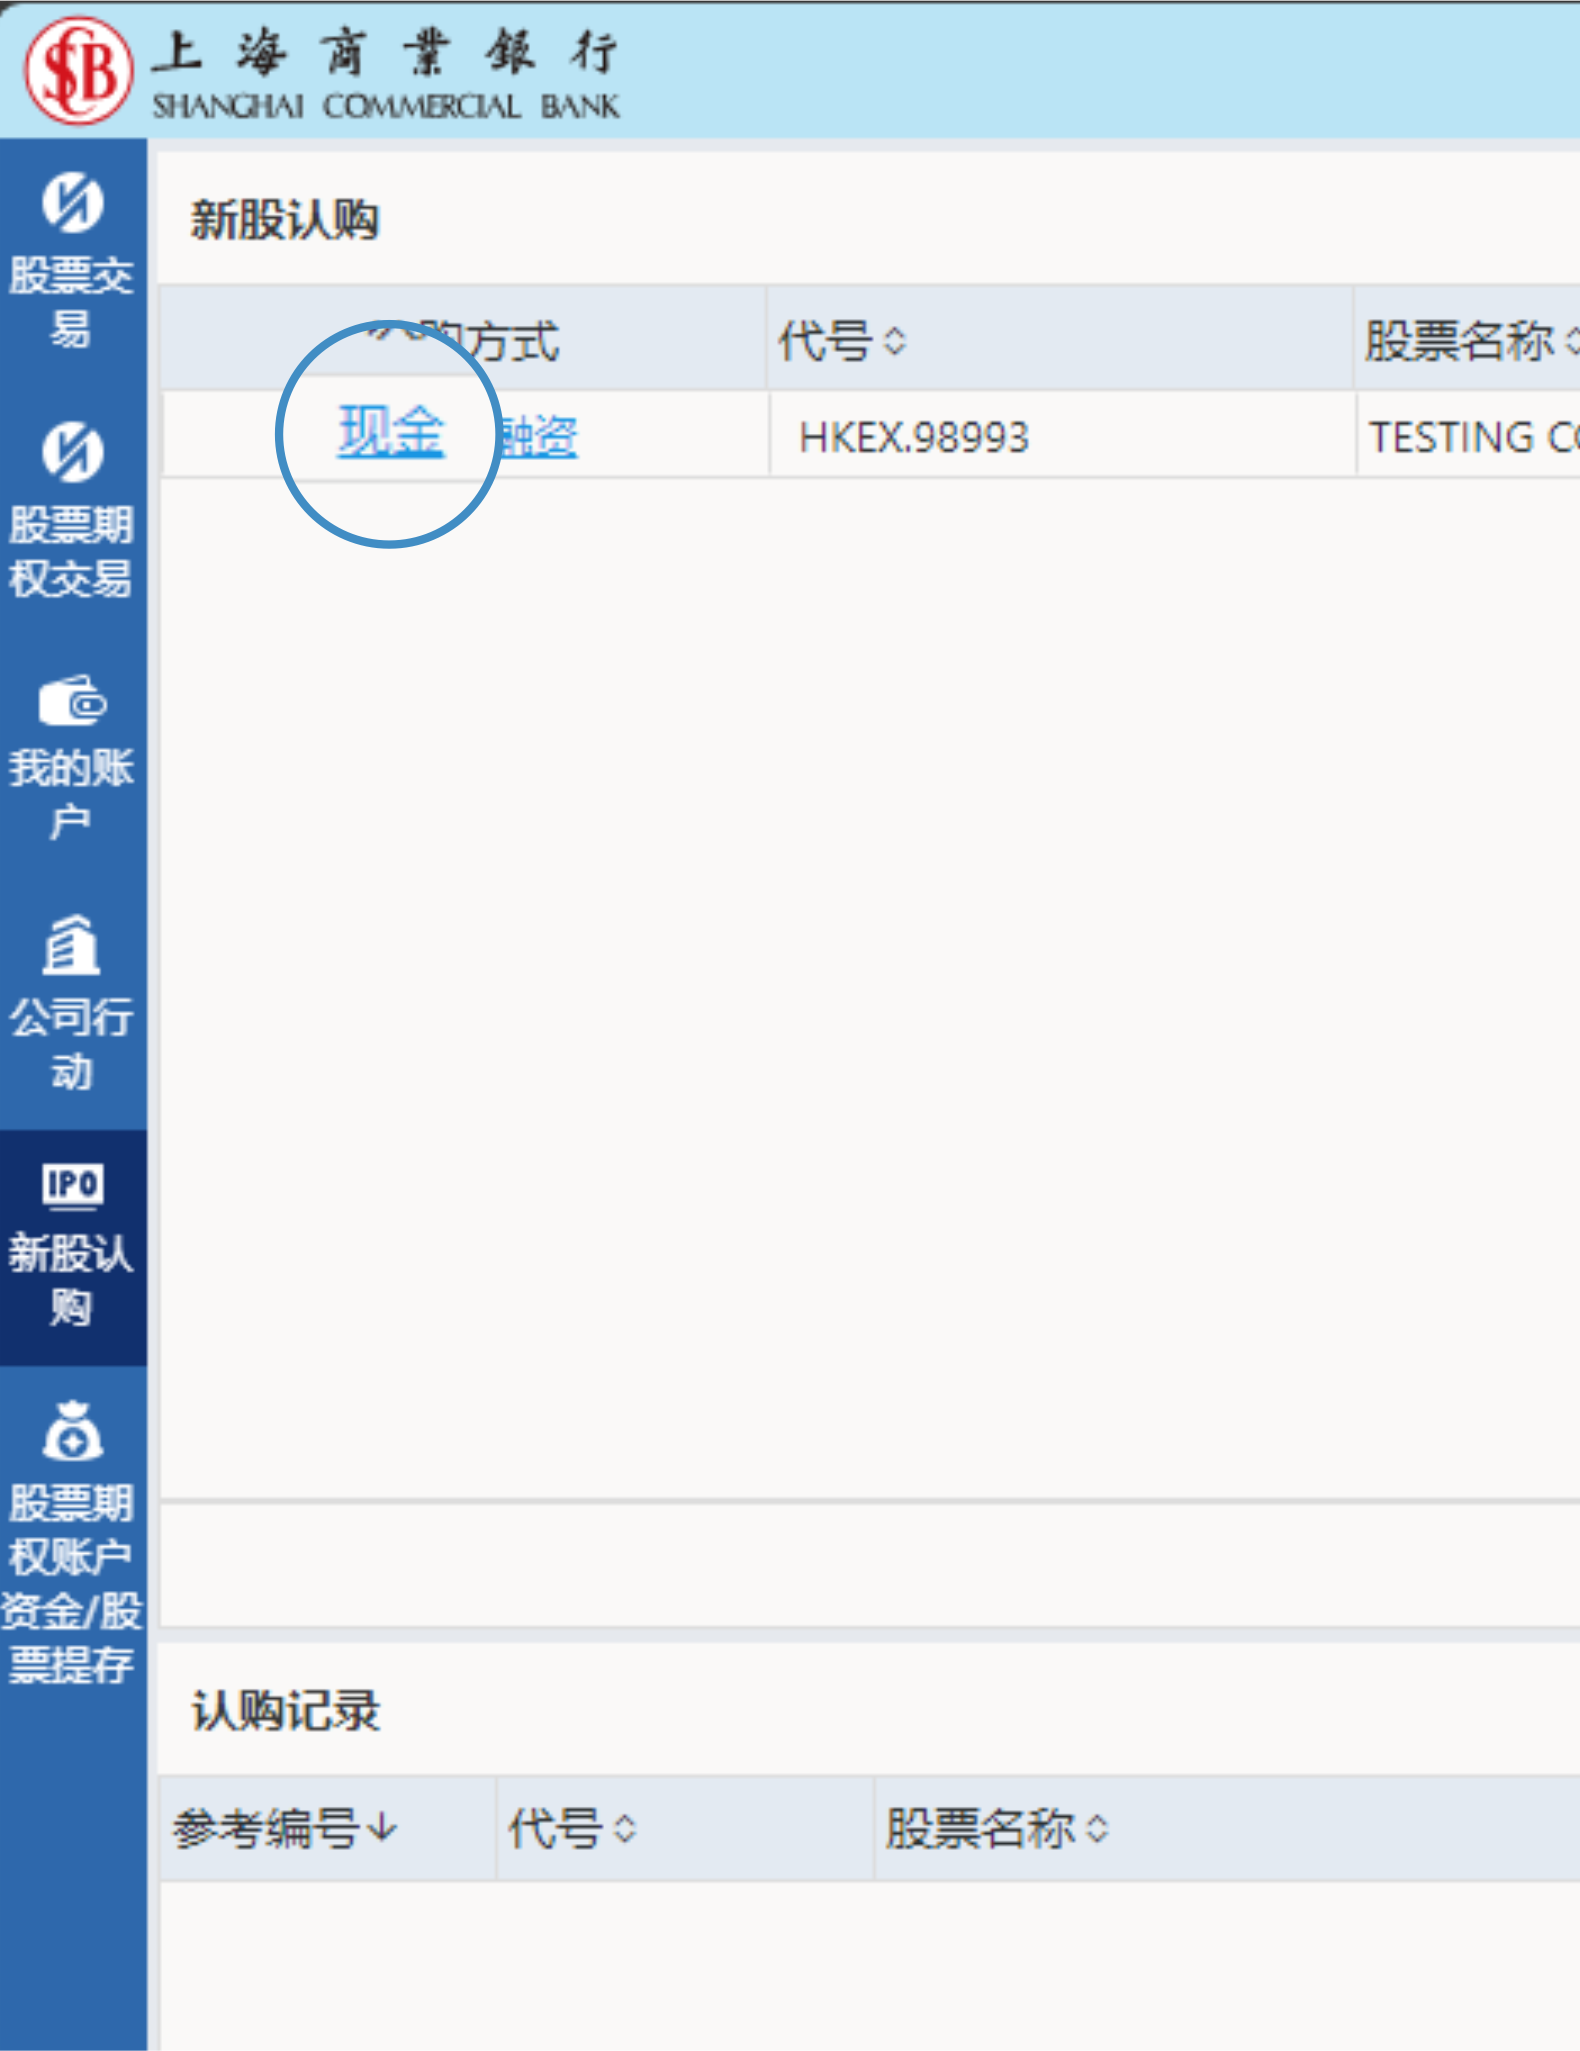This screenshot has width=1580, height=2051.
Task: Click the 上海商業銀行 bank name text
Action: (385, 52)
